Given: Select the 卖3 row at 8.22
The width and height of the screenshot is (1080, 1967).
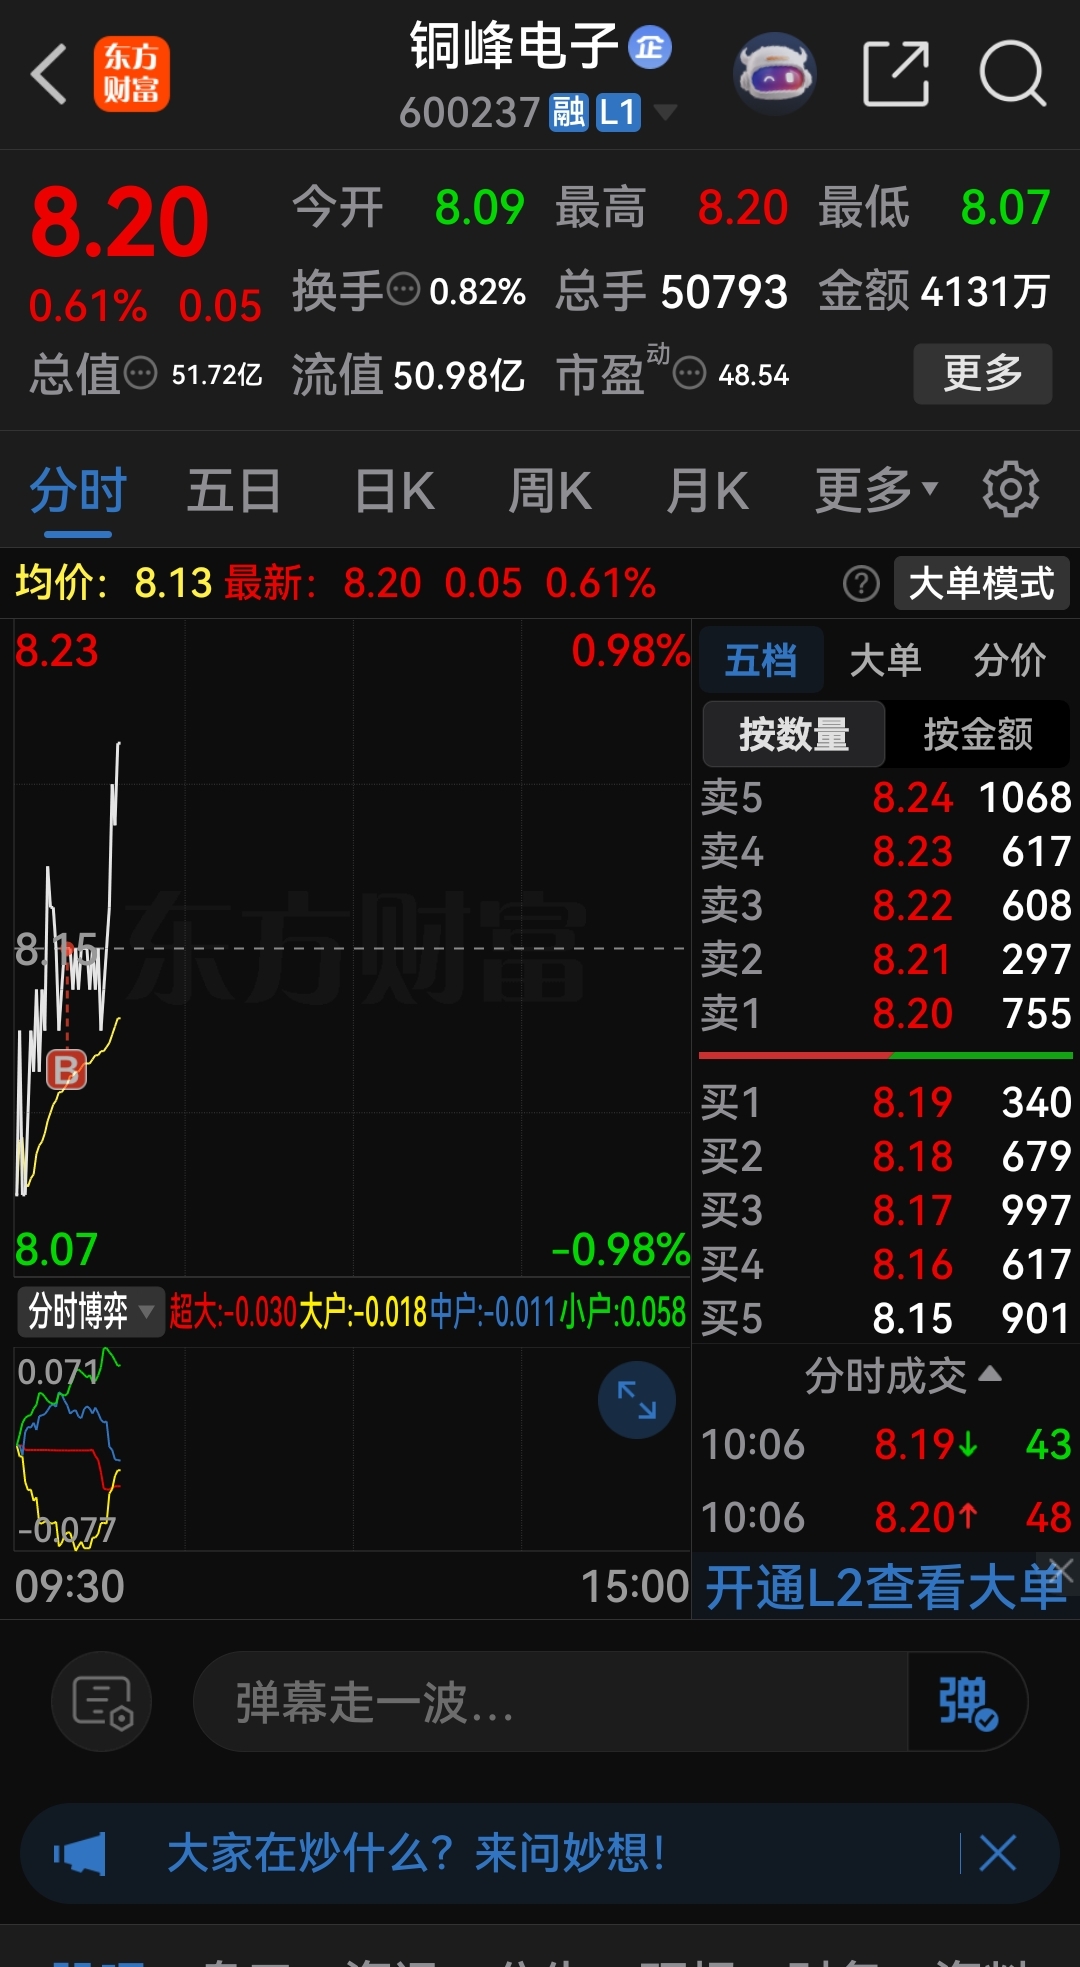Looking at the screenshot, I should tap(886, 906).
